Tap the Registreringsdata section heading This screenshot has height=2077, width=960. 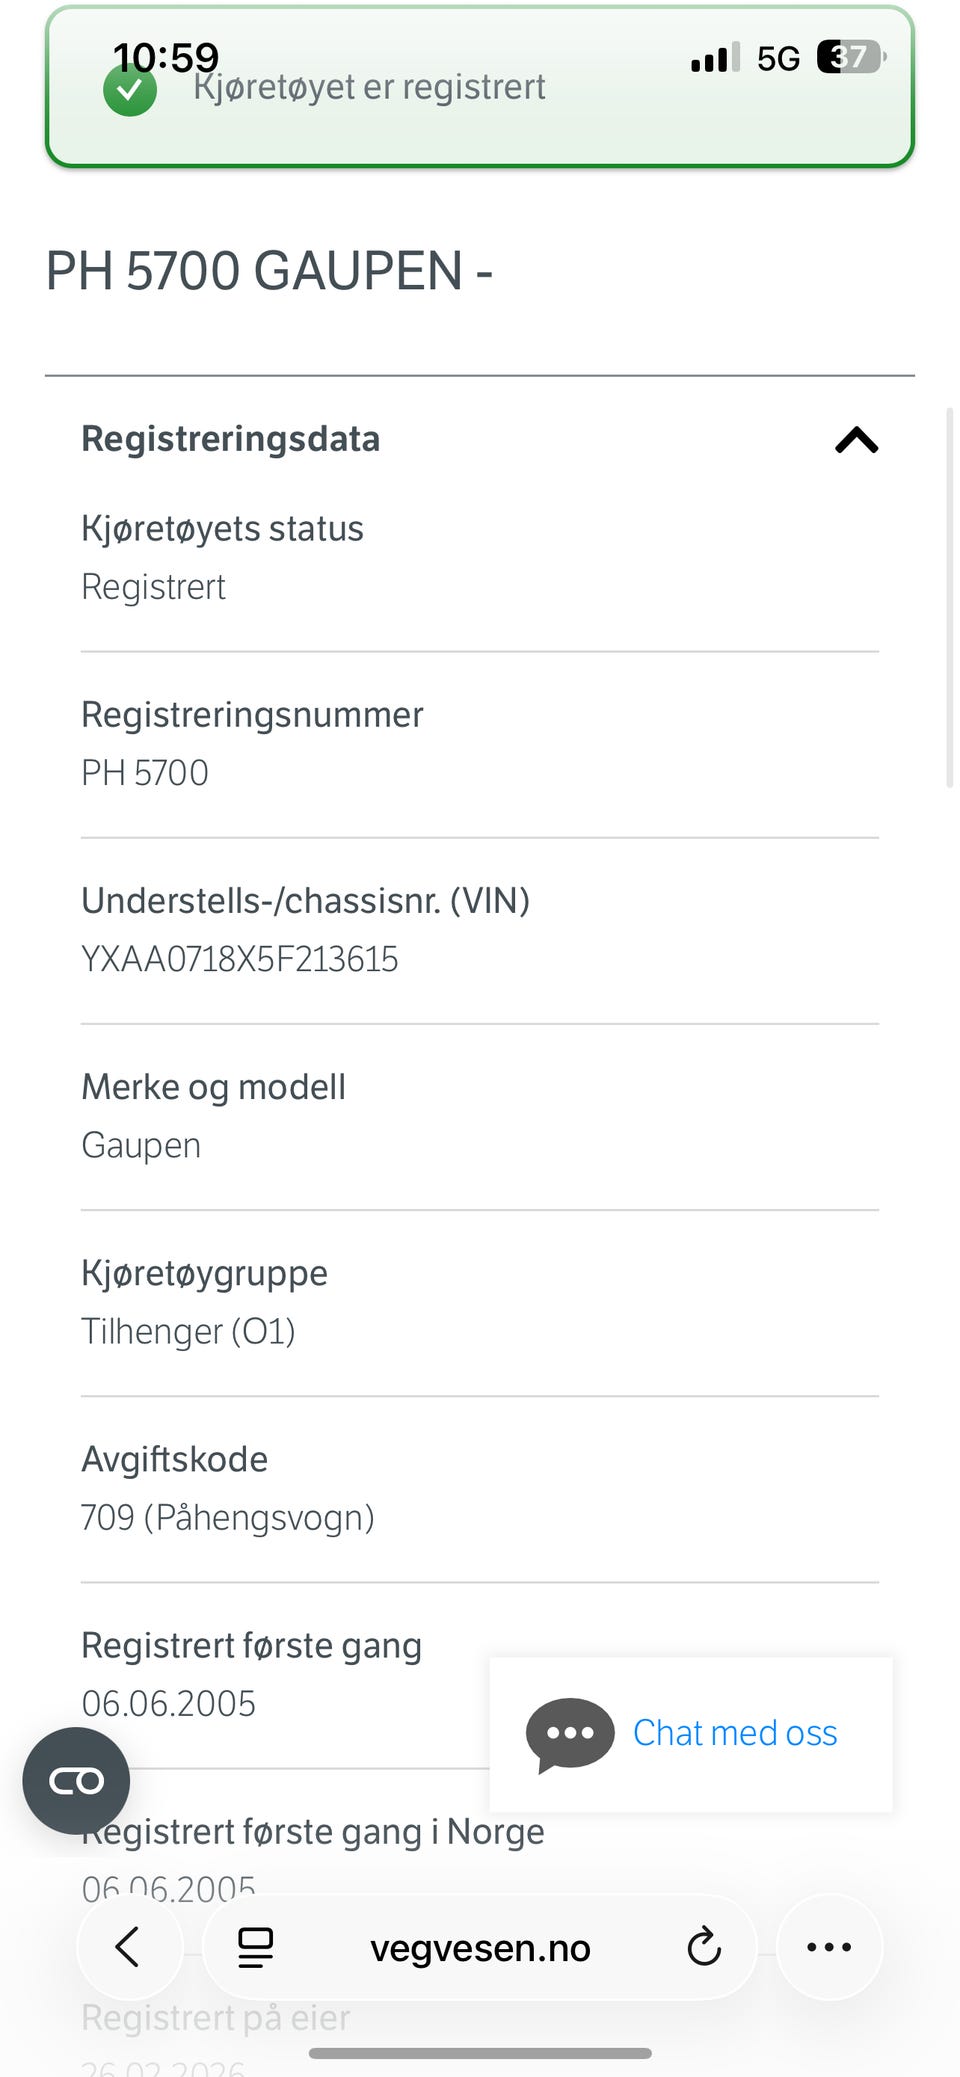(231, 439)
